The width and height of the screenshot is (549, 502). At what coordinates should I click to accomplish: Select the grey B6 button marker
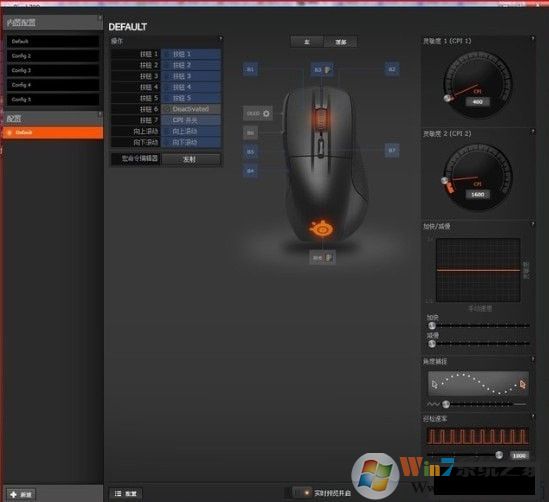coord(250,133)
